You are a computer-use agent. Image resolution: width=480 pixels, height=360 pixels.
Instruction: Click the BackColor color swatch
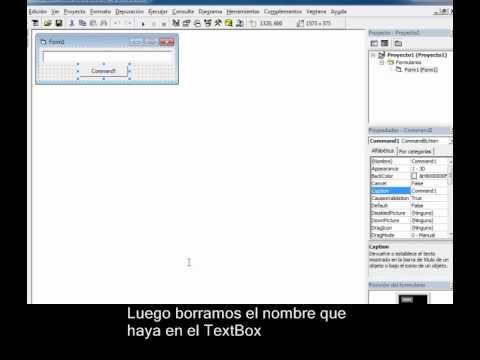414,176
